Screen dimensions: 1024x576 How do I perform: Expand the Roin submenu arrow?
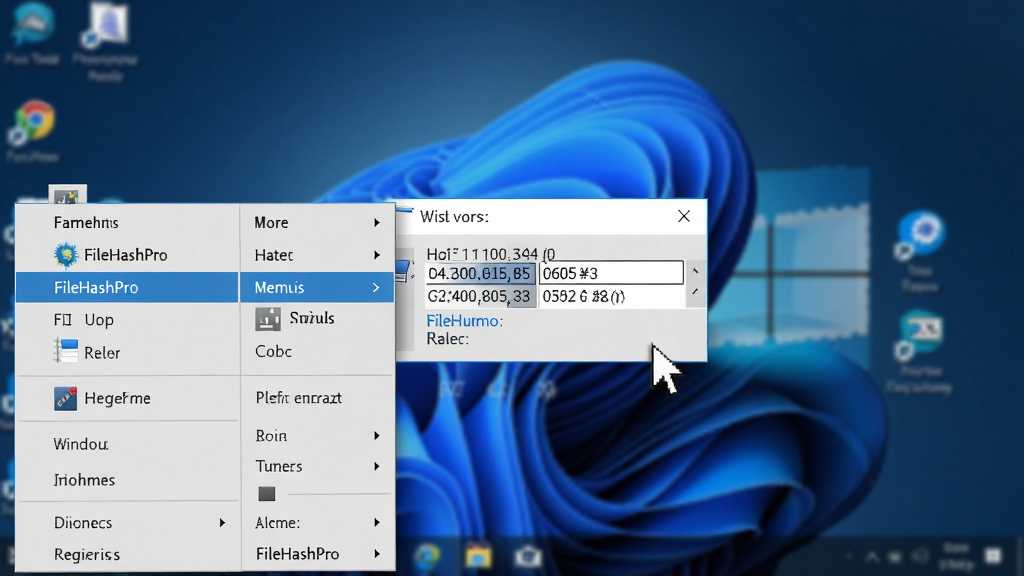coord(377,436)
